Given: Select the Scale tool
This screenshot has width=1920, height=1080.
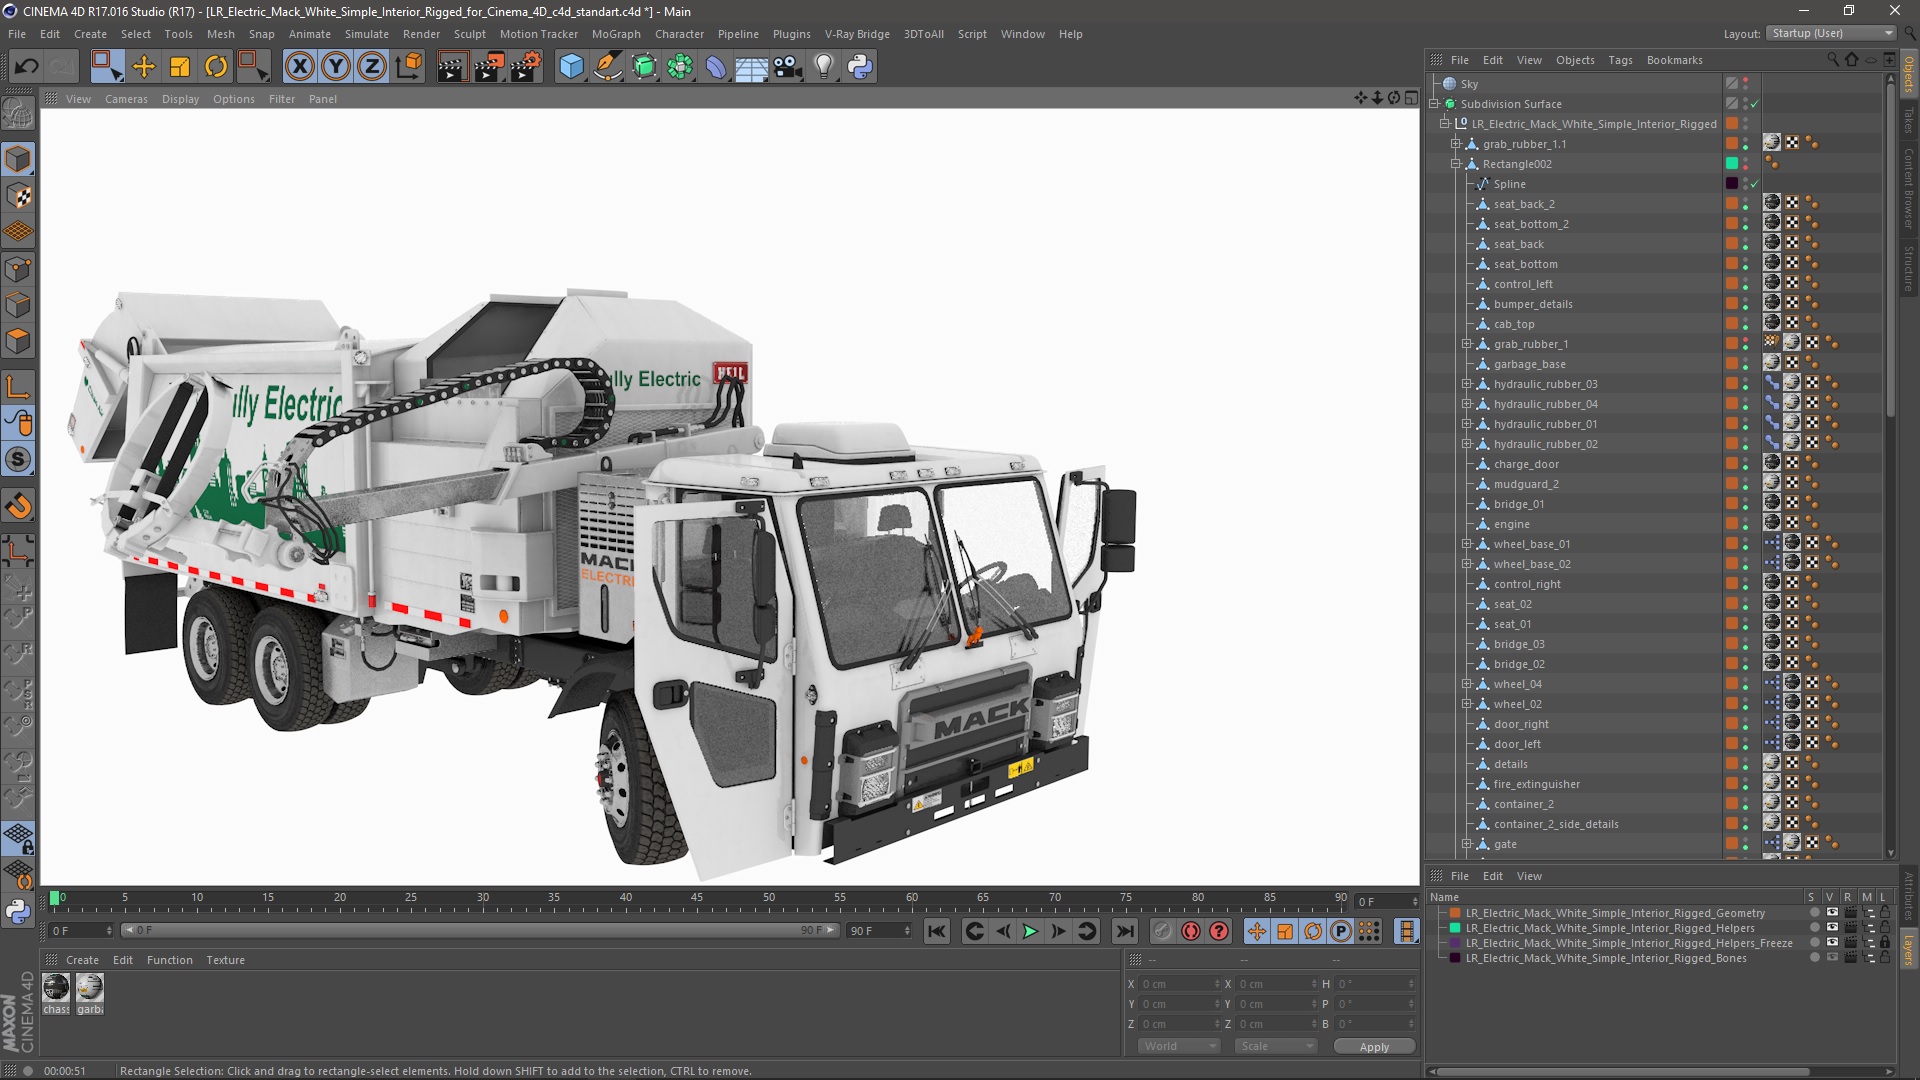Looking at the screenshot, I should click(x=180, y=67).
